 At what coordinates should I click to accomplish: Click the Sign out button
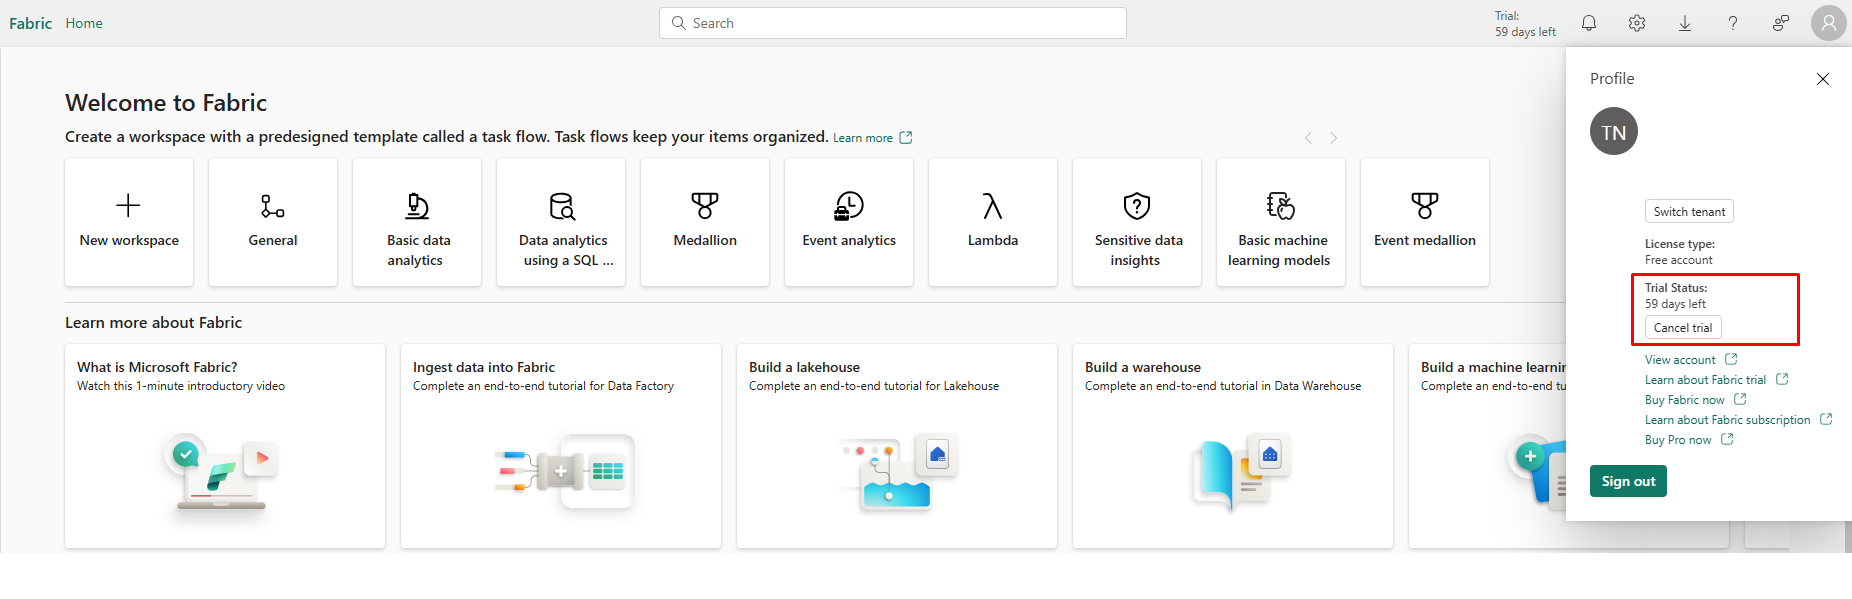point(1628,481)
